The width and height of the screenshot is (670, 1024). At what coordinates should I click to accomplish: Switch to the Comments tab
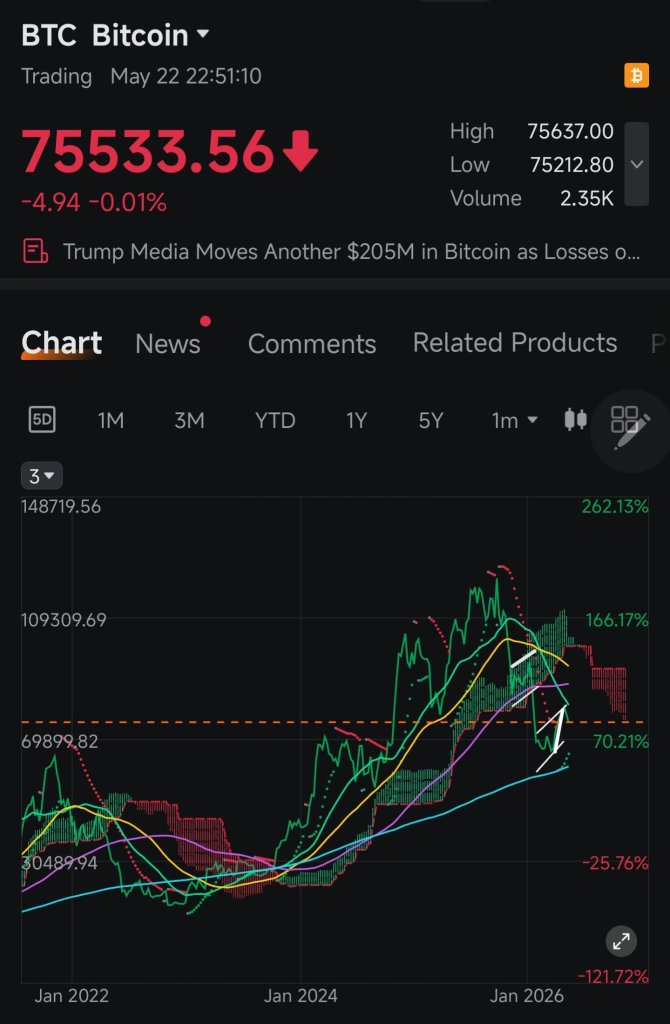(311, 344)
